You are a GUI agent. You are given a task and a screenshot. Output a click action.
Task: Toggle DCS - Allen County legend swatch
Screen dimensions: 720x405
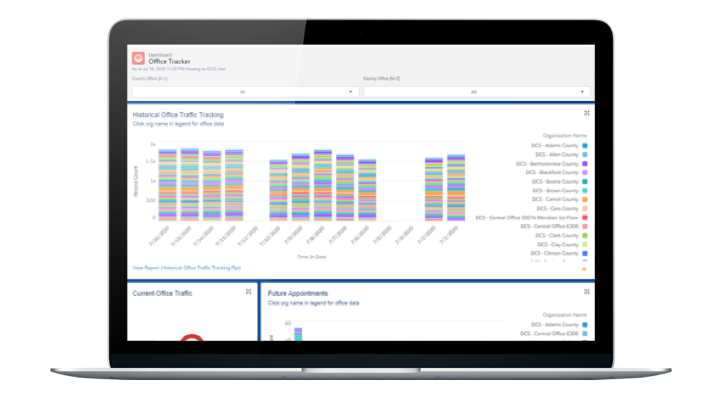pos(585,155)
